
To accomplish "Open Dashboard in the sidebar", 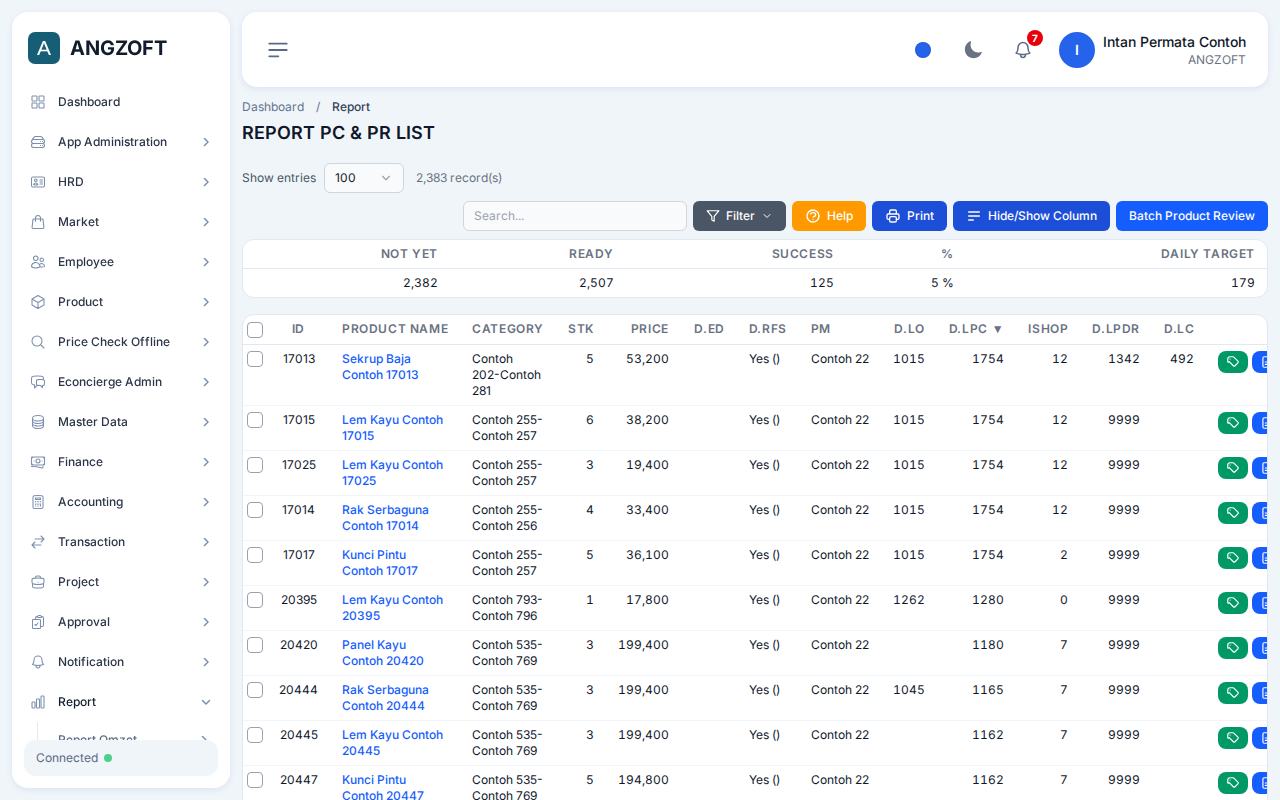I will [121, 102].
